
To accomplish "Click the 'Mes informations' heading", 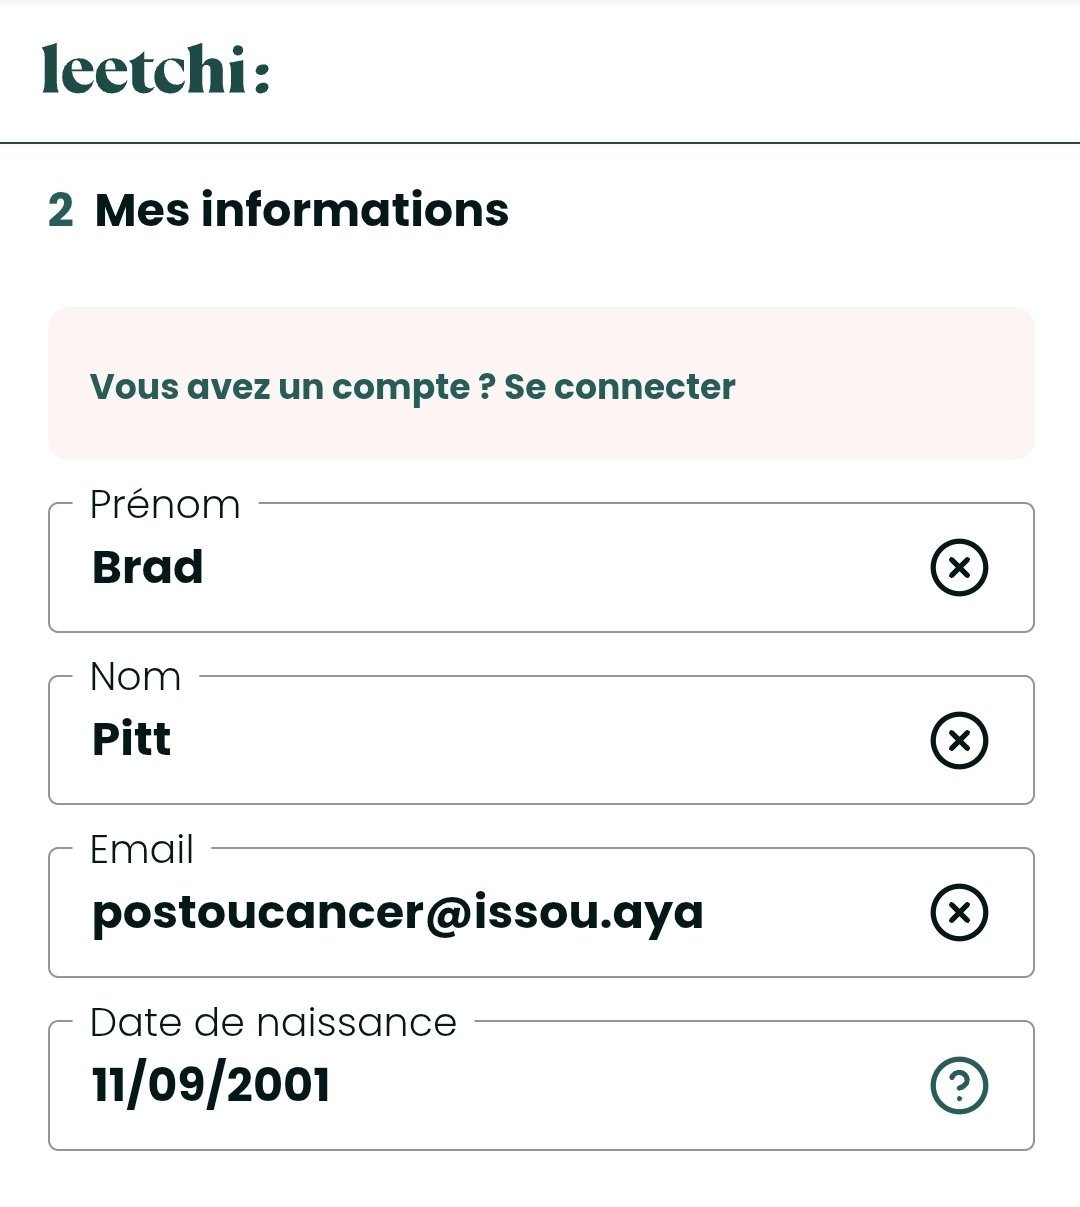I will tap(302, 211).
